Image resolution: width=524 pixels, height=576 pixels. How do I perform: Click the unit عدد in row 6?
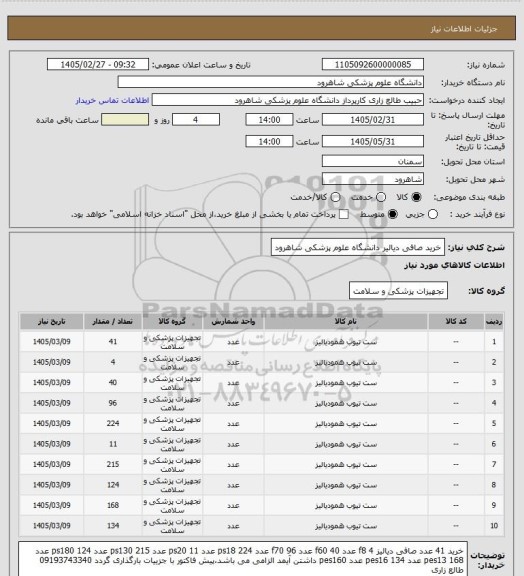(233, 444)
